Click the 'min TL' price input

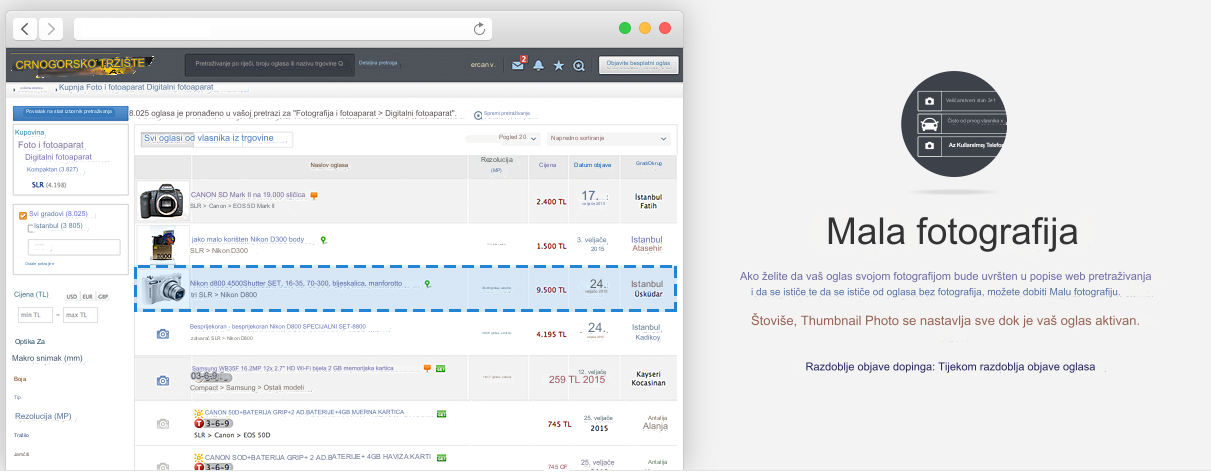point(35,315)
